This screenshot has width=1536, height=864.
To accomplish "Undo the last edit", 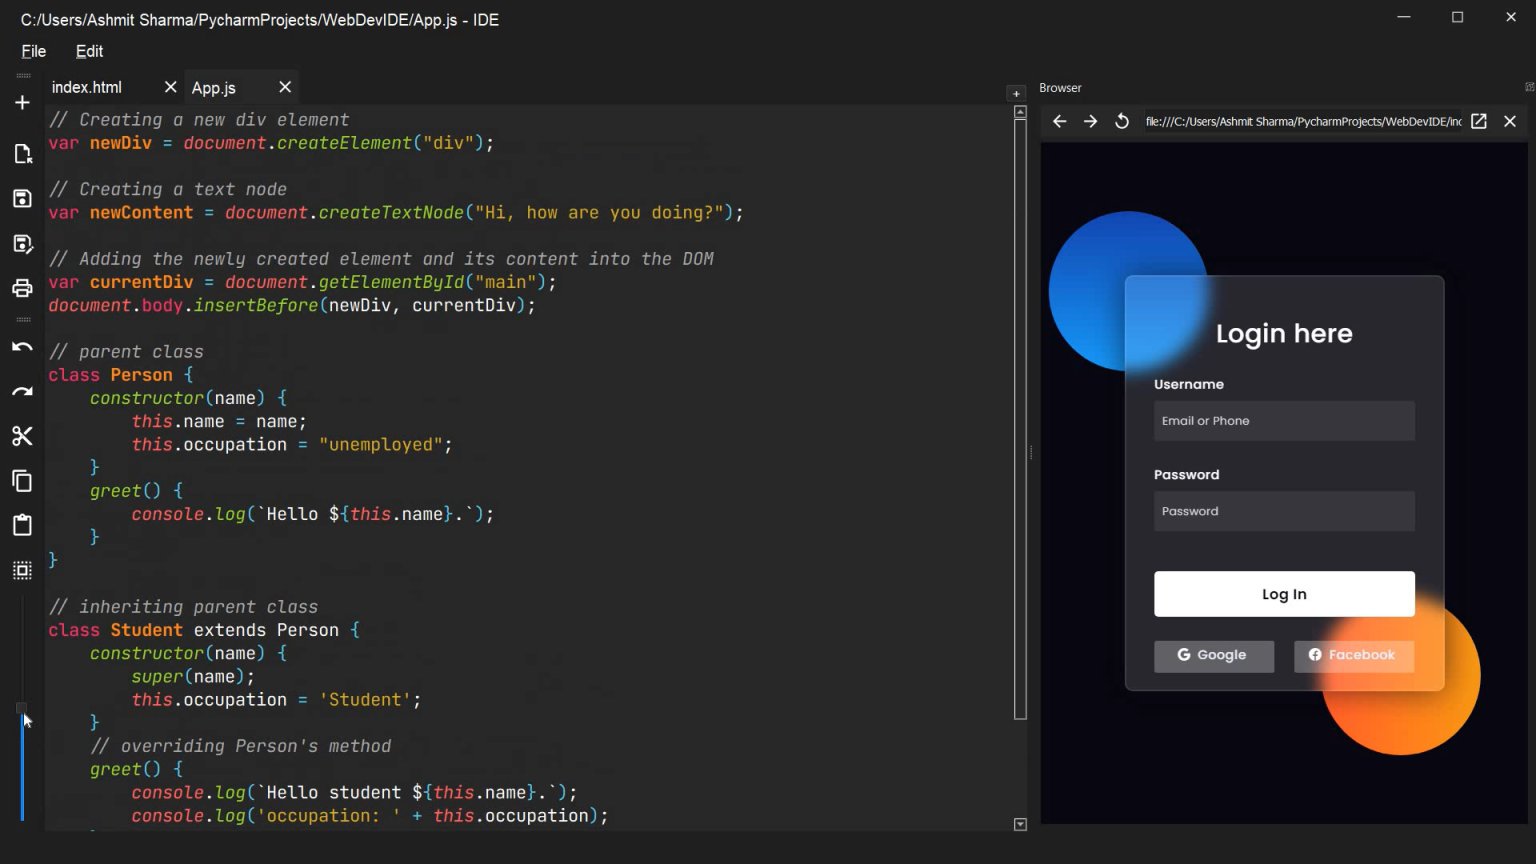I will [22, 345].
